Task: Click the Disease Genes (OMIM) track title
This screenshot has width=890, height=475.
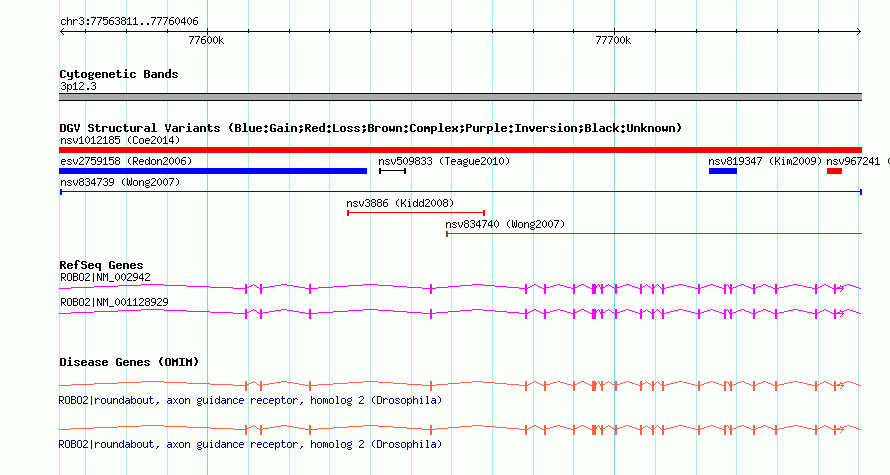Action: [x=129, y=362]
